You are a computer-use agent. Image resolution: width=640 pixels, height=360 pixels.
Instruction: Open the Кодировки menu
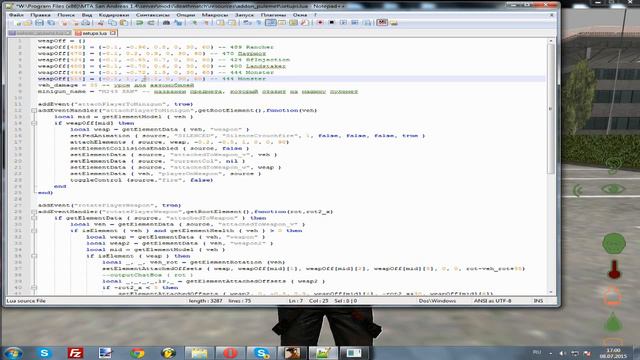[x=114, y=15]
